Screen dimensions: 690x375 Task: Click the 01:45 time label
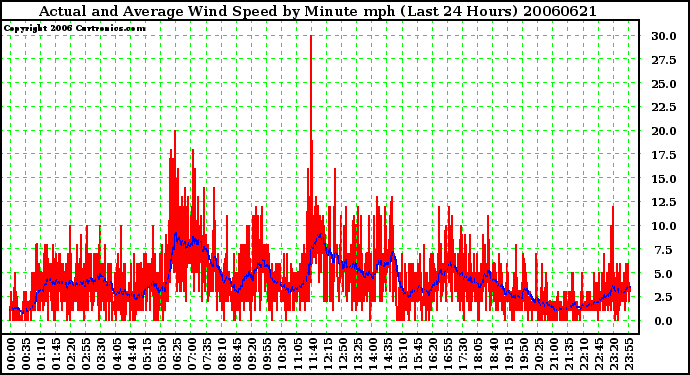point(56,354)
